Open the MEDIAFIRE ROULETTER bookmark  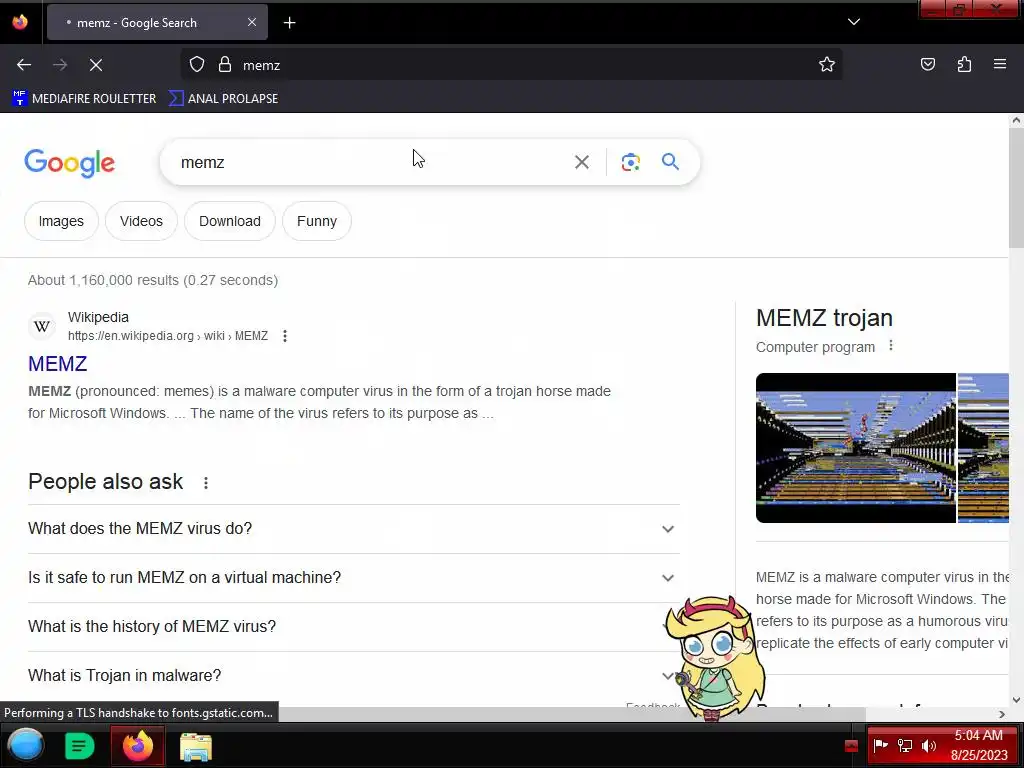[84, 99]
